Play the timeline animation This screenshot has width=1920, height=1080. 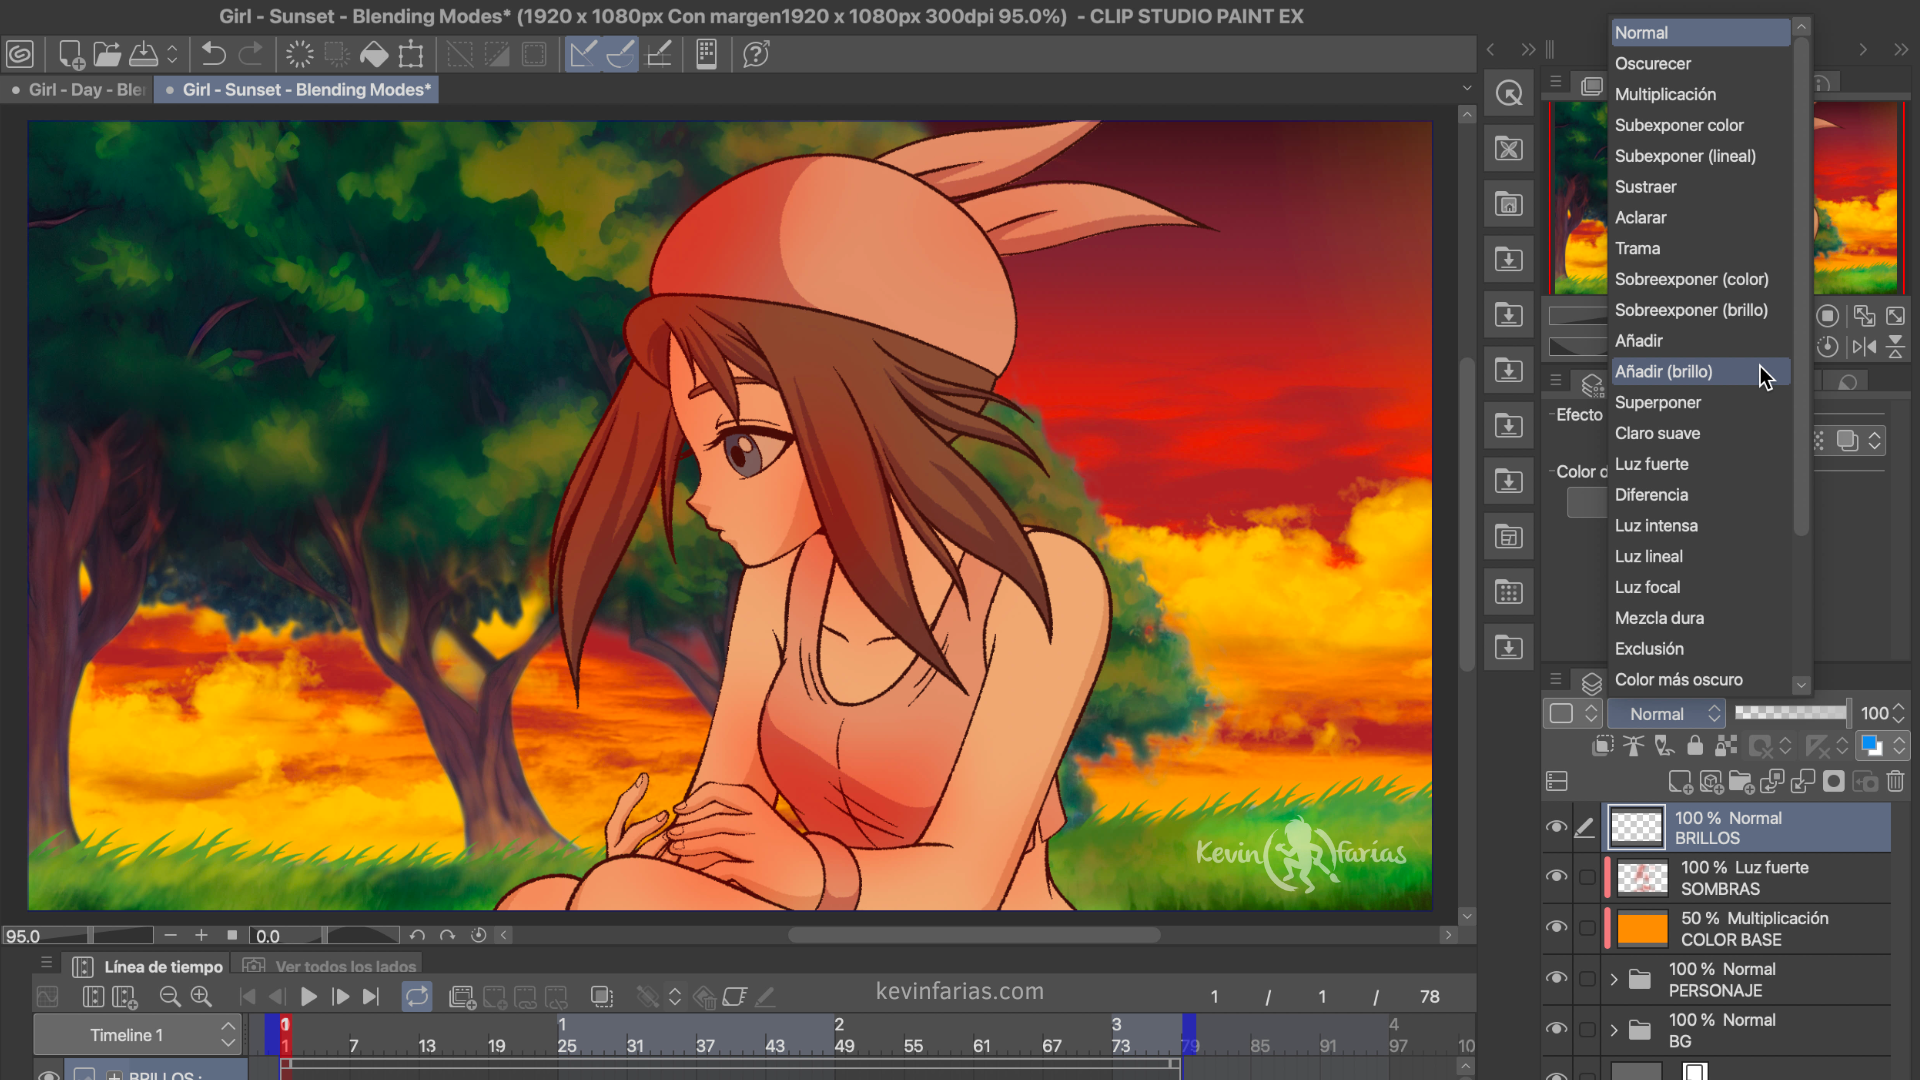[308, 997]
